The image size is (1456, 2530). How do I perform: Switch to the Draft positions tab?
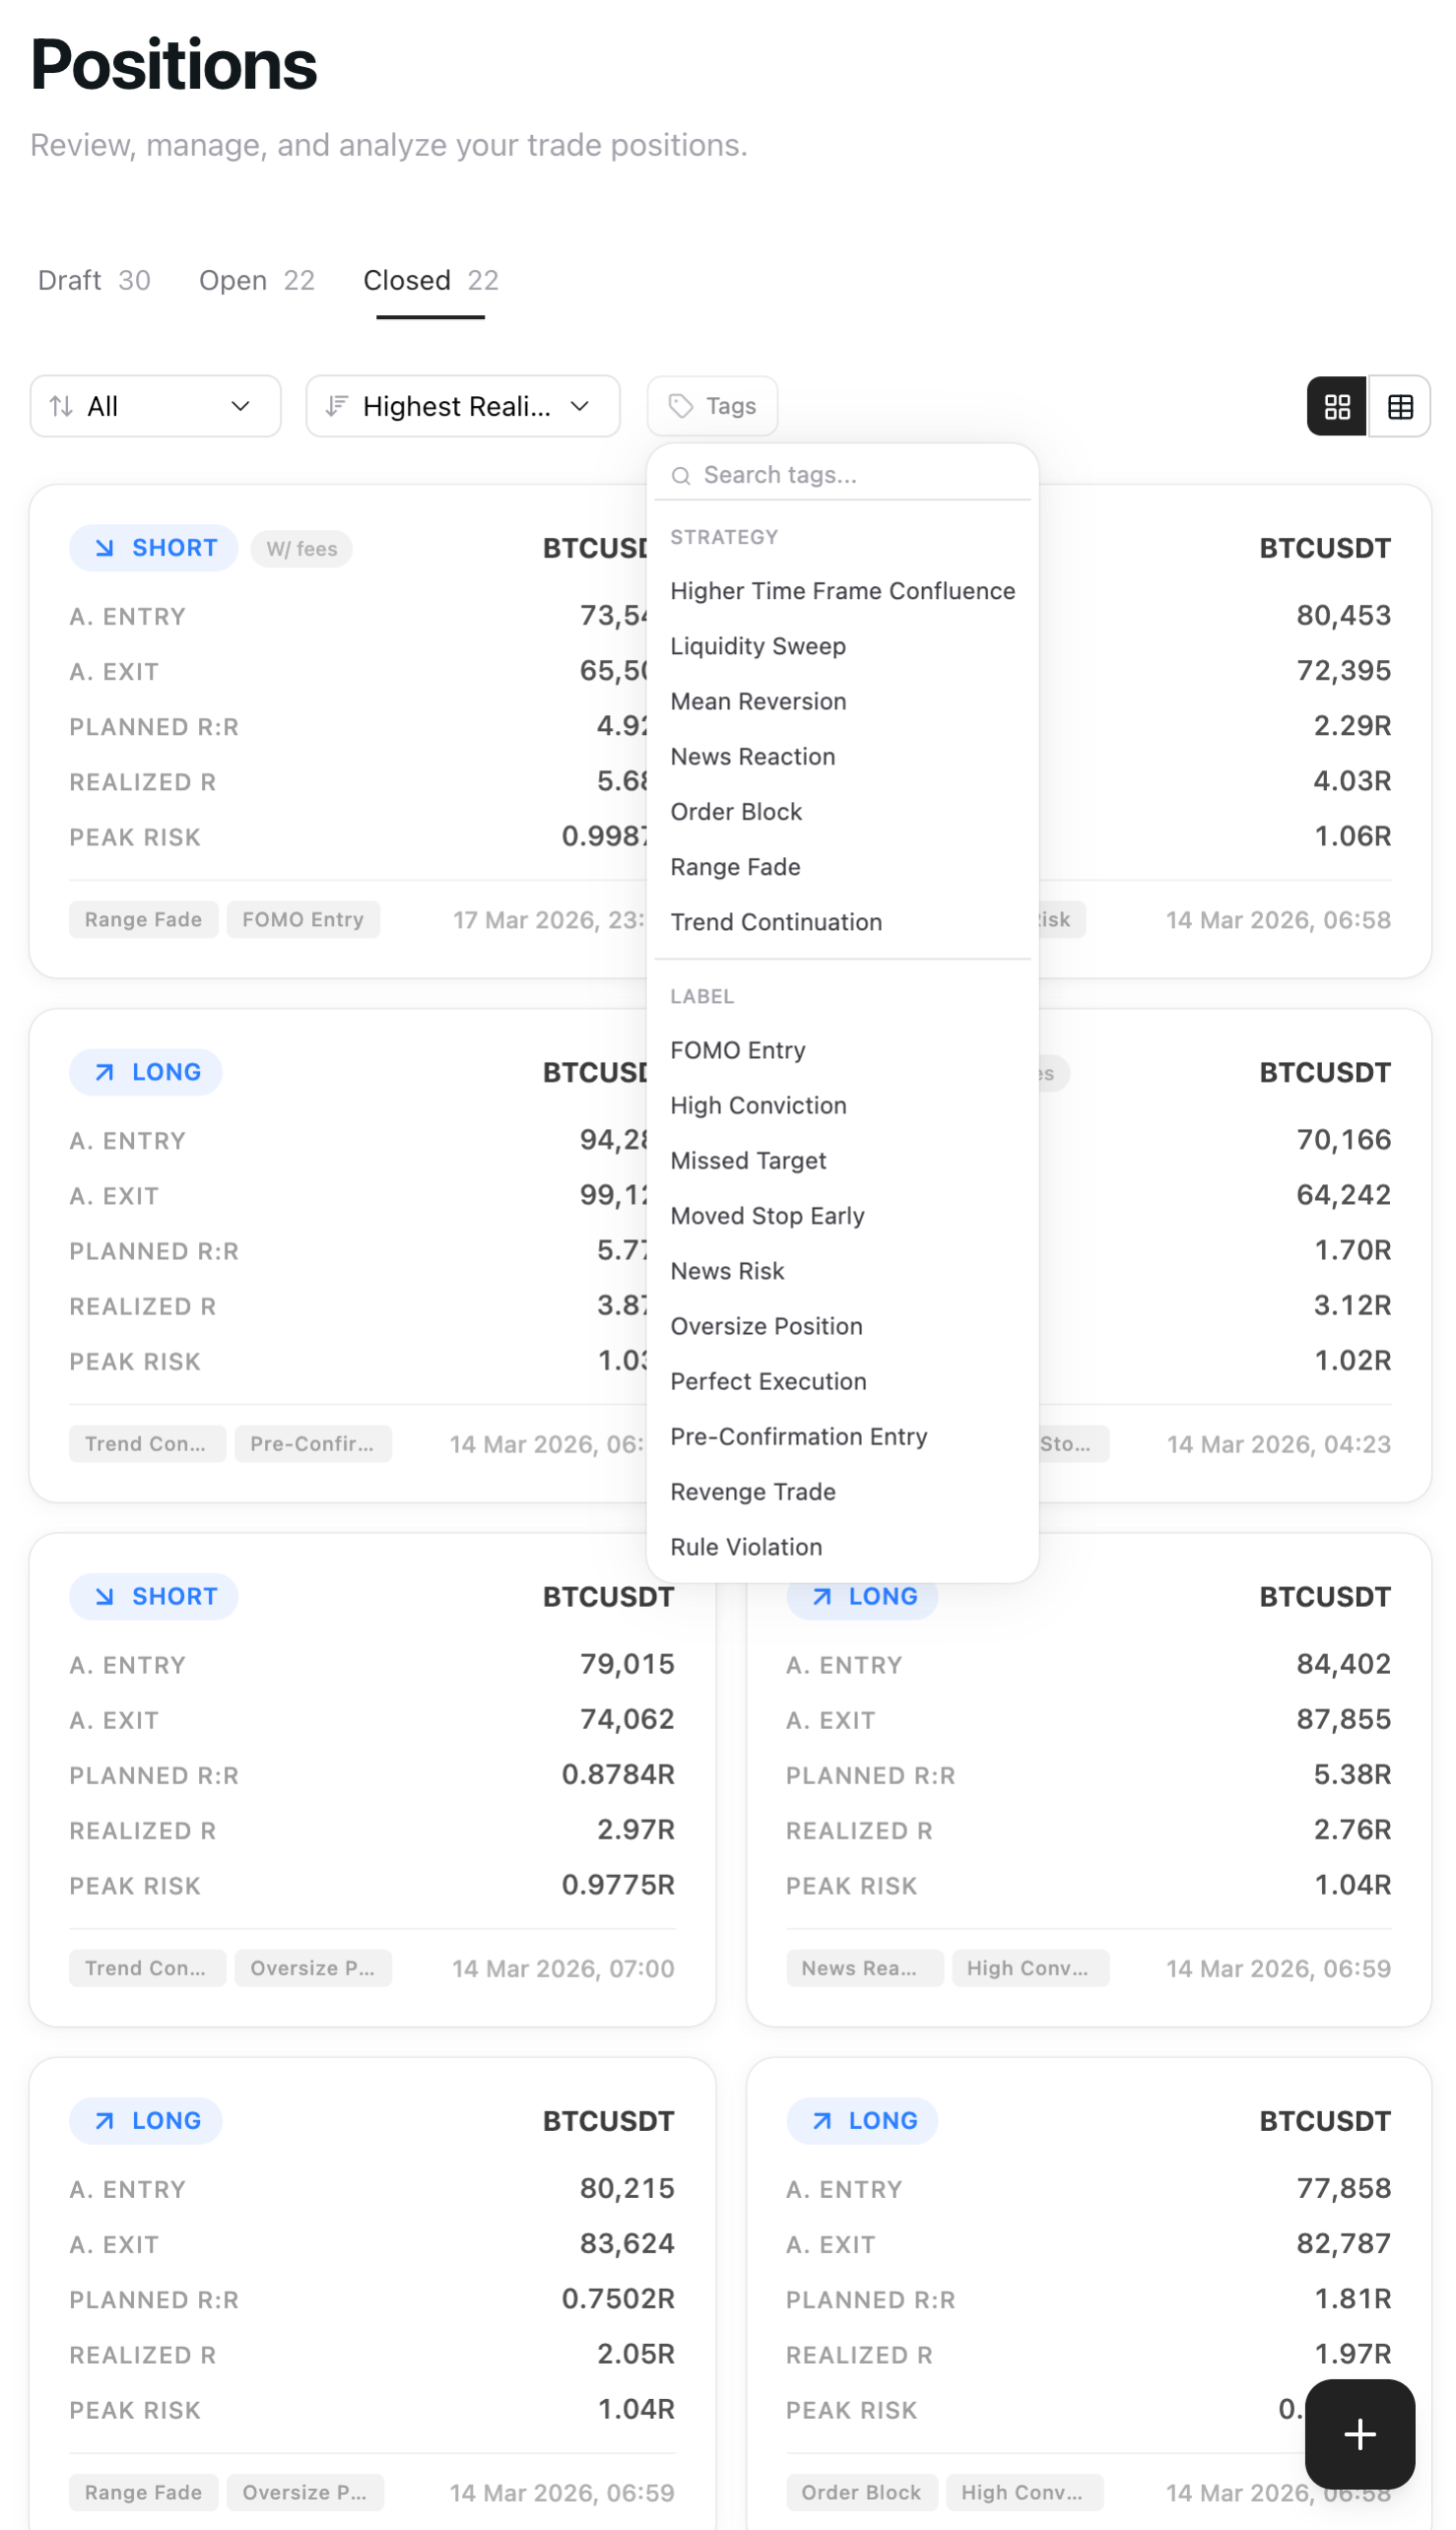94,281
